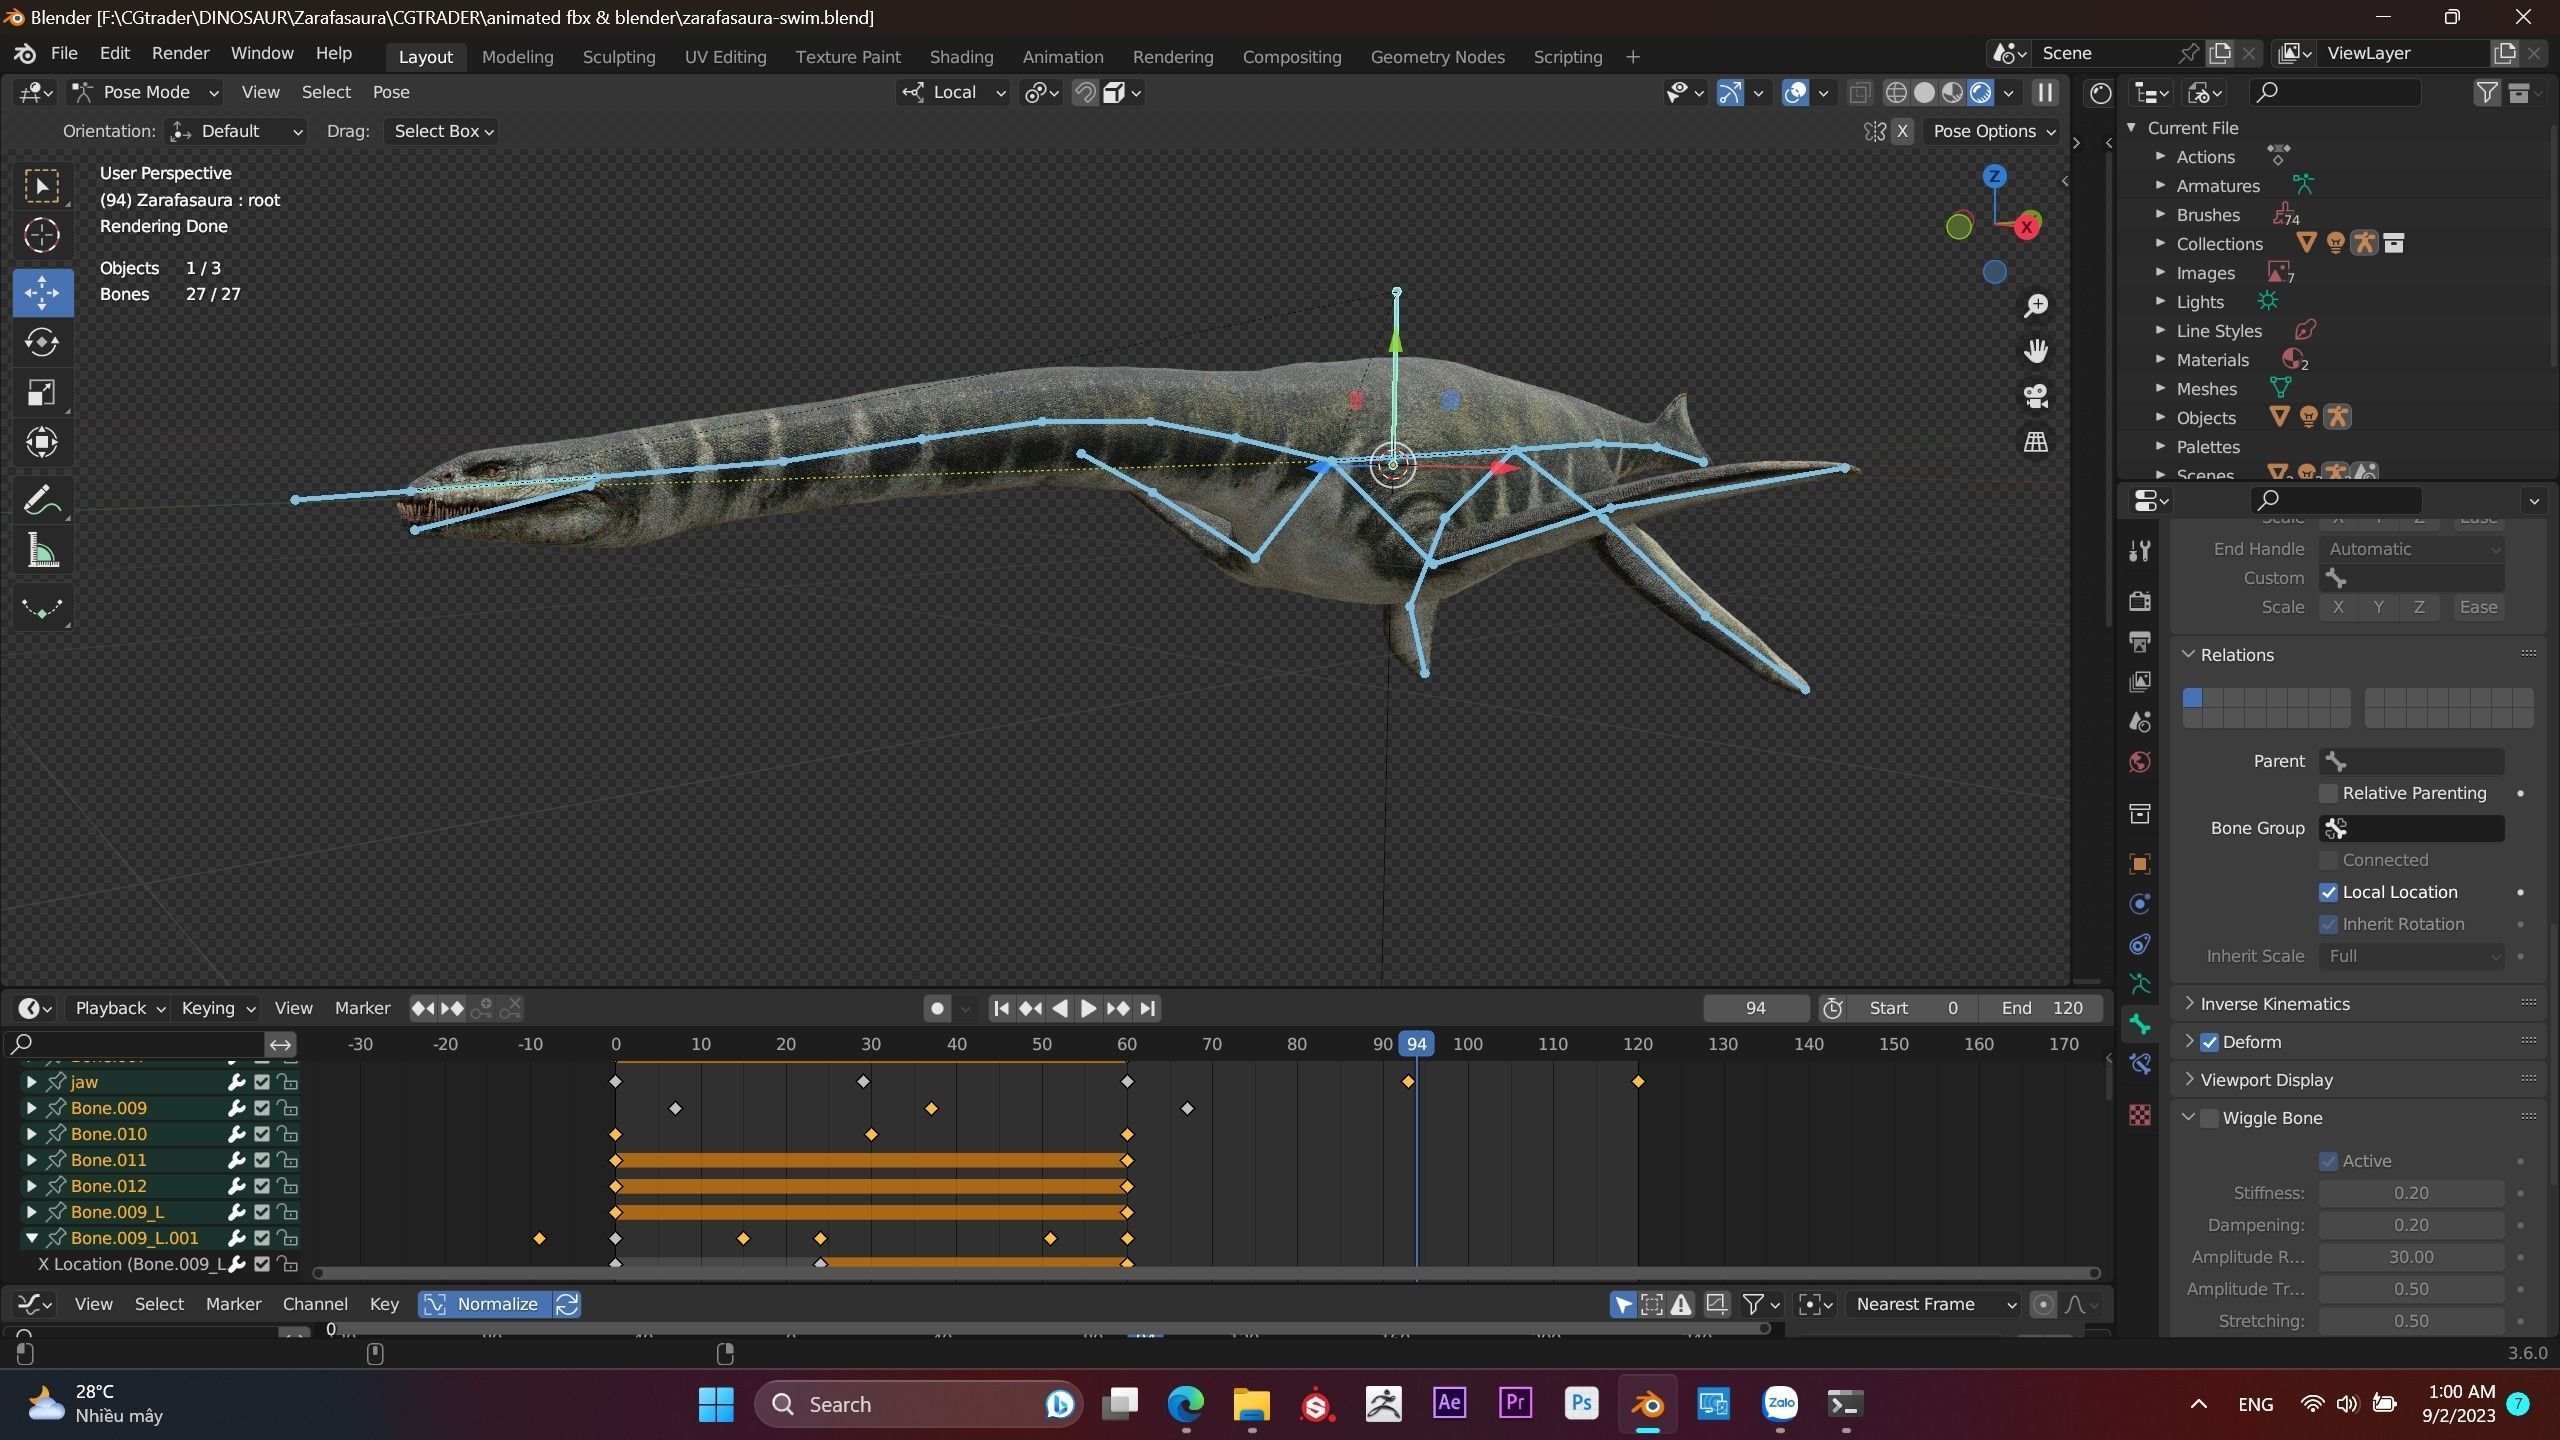The width and height of the screenshot is (2560, 1440).
Task: Select the Rotate tool
Action: pos(42,342)
